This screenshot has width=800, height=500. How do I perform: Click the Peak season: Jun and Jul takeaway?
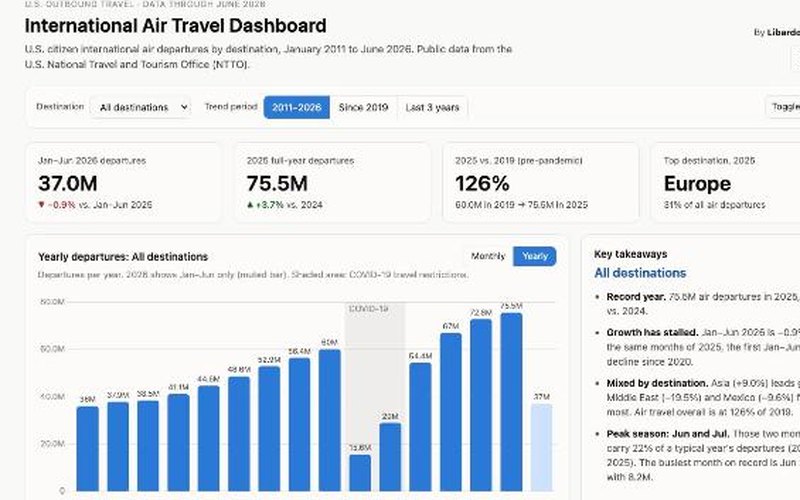pyautogui.click(x=703, y=455)
